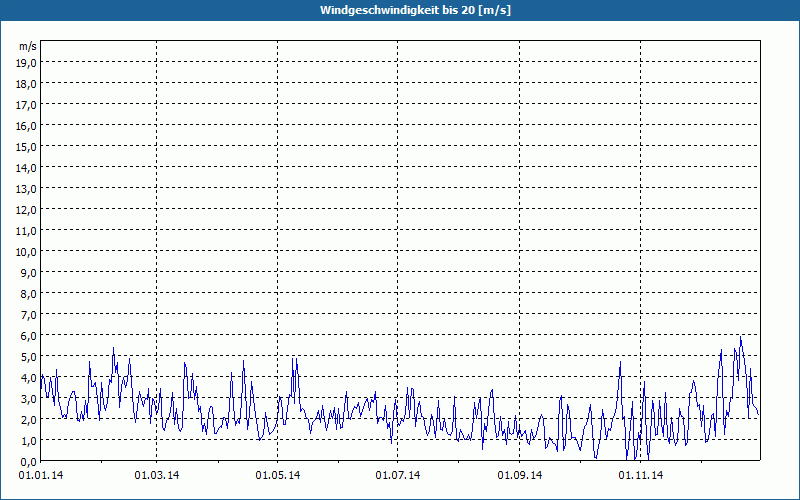Click the 11,0 y-axis label
Image resolution: width=800 pixels, height=500 pixels.
coord(27,231)
